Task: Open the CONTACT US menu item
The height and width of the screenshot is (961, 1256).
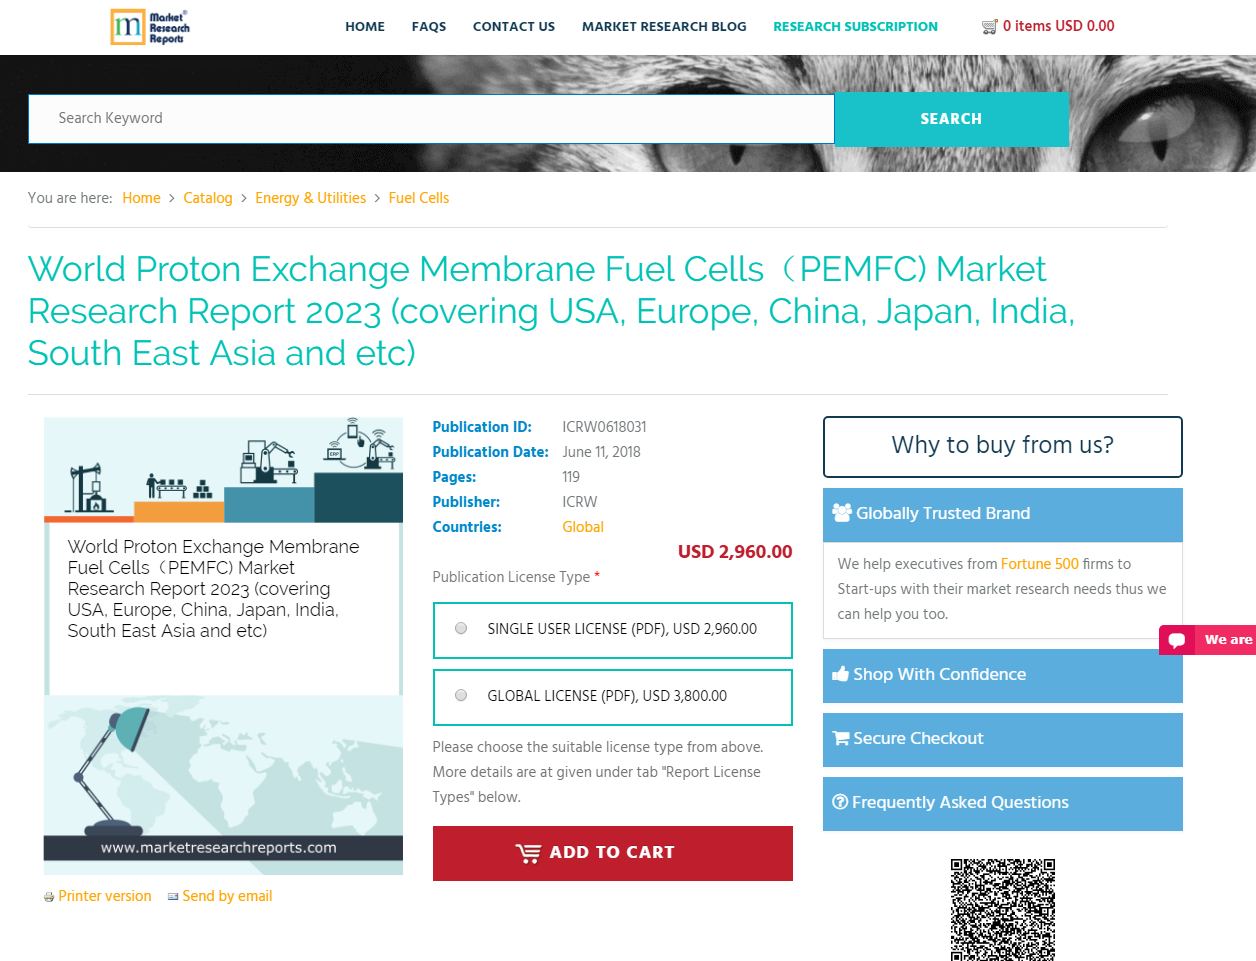Action: pyautogui.click(x=514, y=27)
